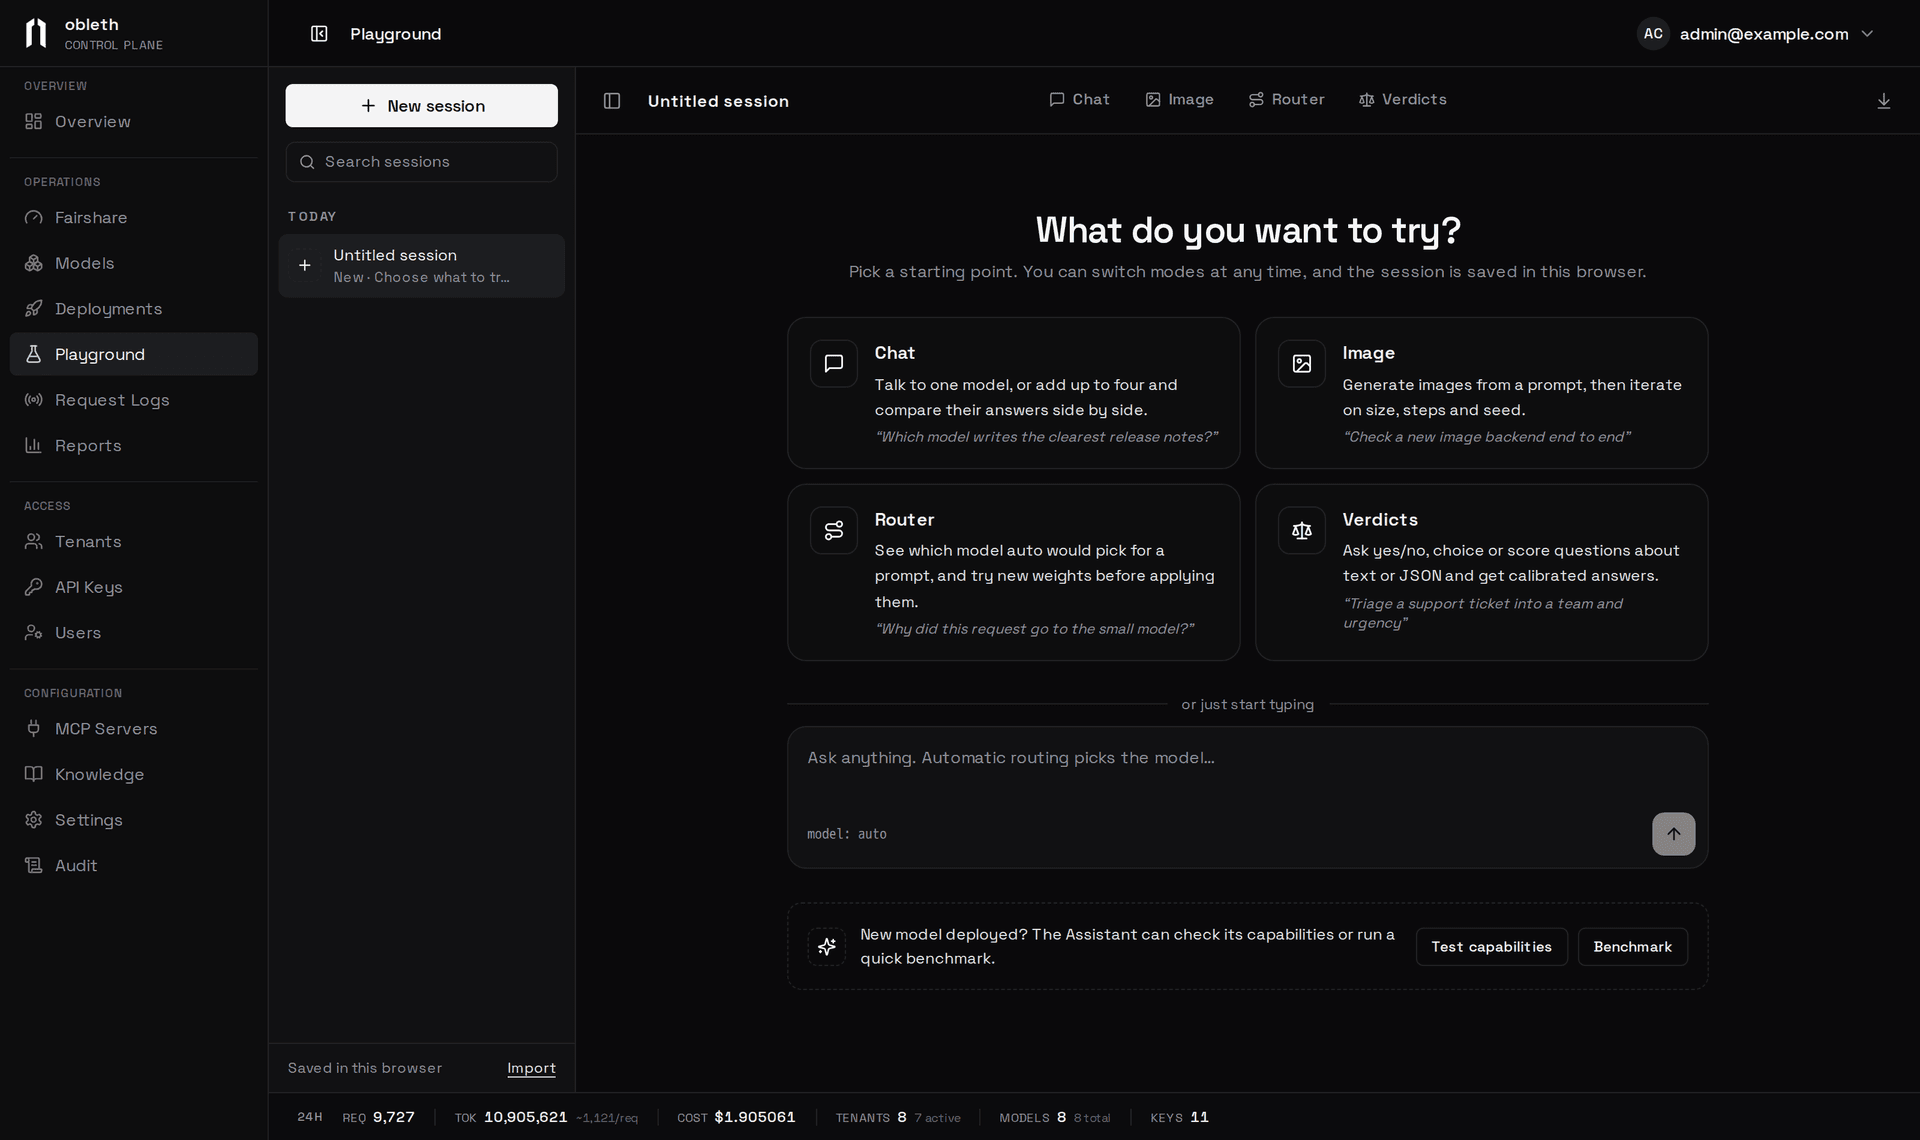
Task: Click the Chat card speech bubble icon
Action: pos(834,364)
